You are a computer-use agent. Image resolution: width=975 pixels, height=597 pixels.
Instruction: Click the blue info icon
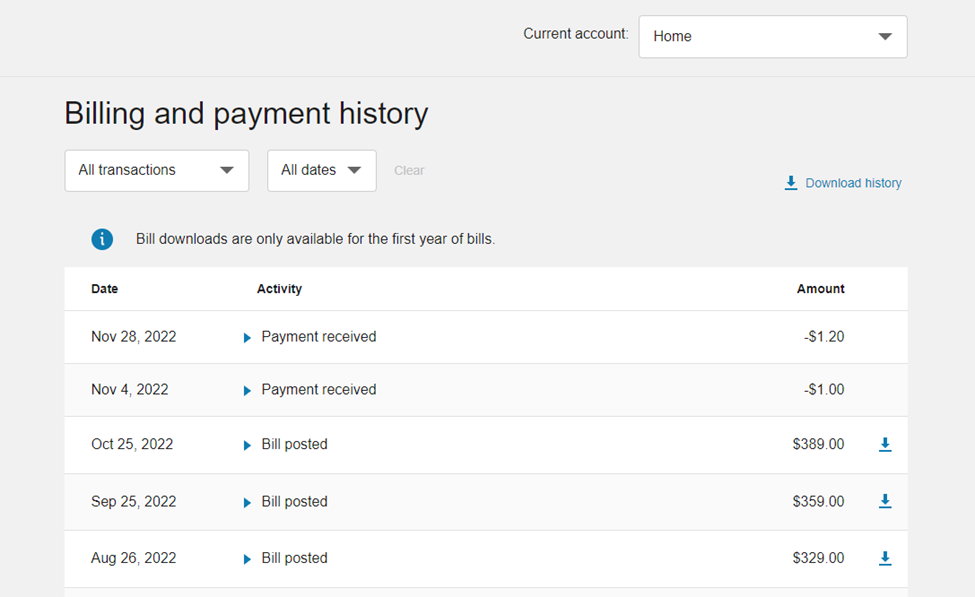[x=102, y=239]
